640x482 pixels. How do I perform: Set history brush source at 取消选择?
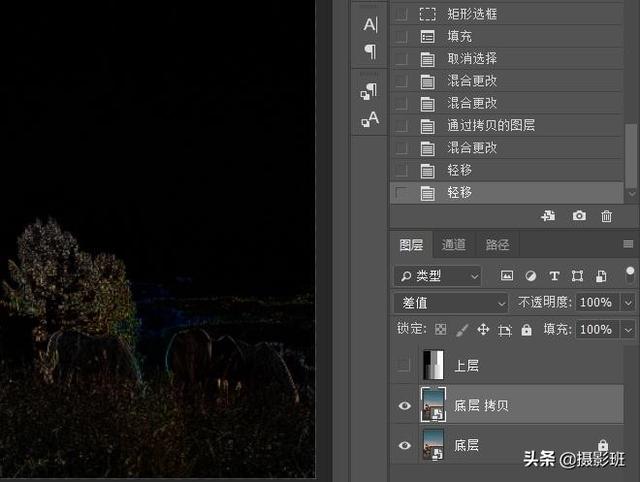pyautogui.click(x=402, y=59)
